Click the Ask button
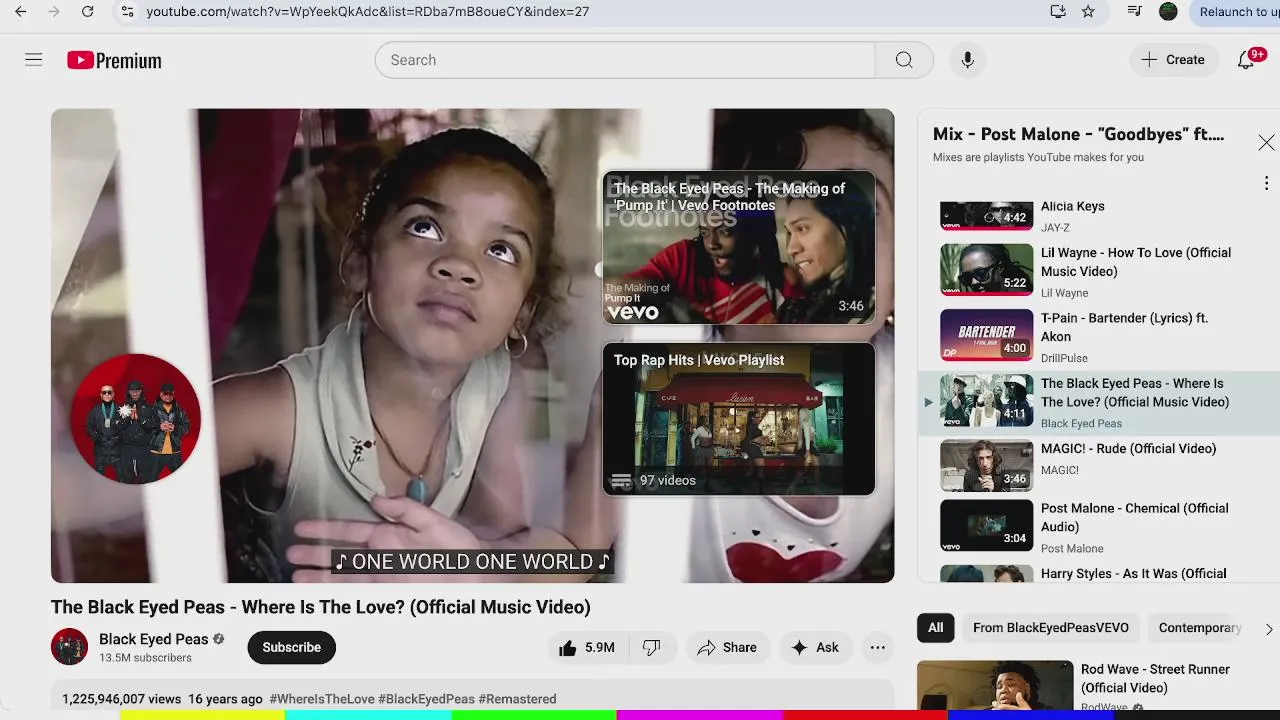Image resolution: width=1280 pixels, height=720 pixels. tap(815, 648)
